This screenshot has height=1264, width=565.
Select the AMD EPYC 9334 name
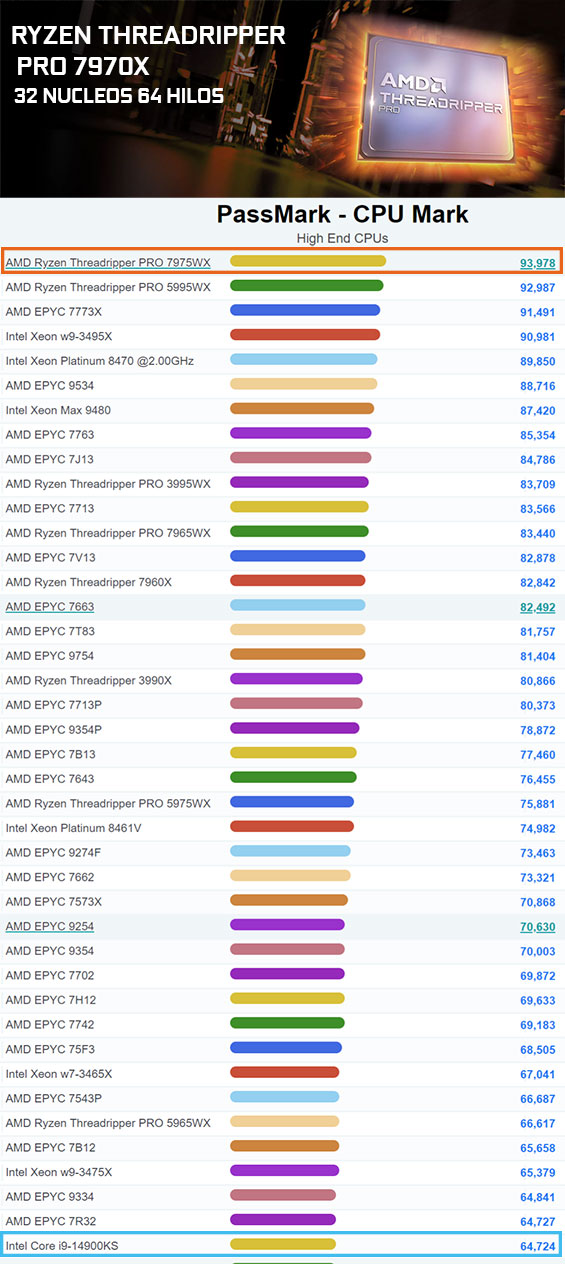(50, 1196)
